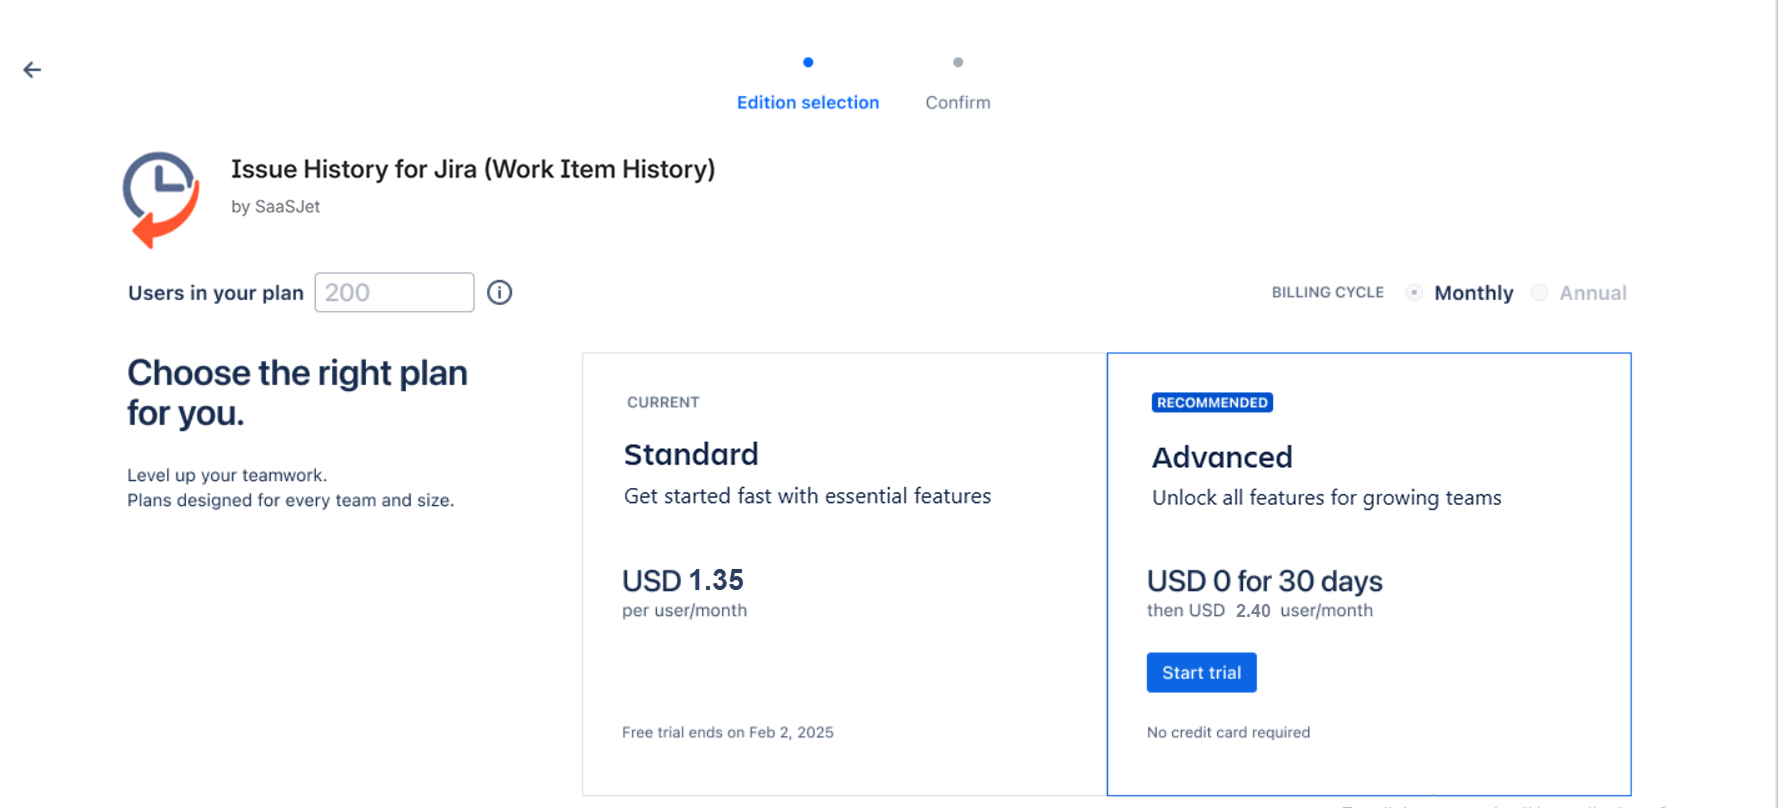Click the RECOMMENDED badge on Advanced plan
Viewport: 1778px width, 808px height.
coord(1212,403)
